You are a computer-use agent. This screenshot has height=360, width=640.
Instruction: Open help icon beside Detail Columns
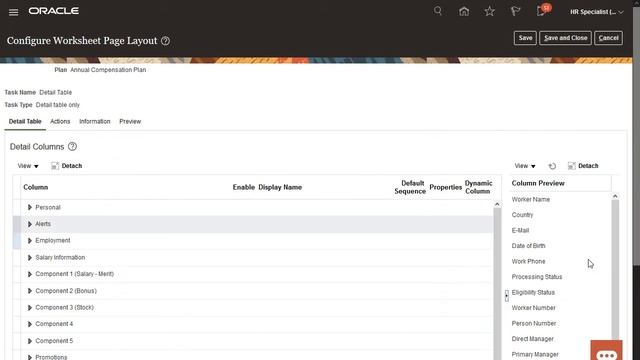[x=72, y=146]
